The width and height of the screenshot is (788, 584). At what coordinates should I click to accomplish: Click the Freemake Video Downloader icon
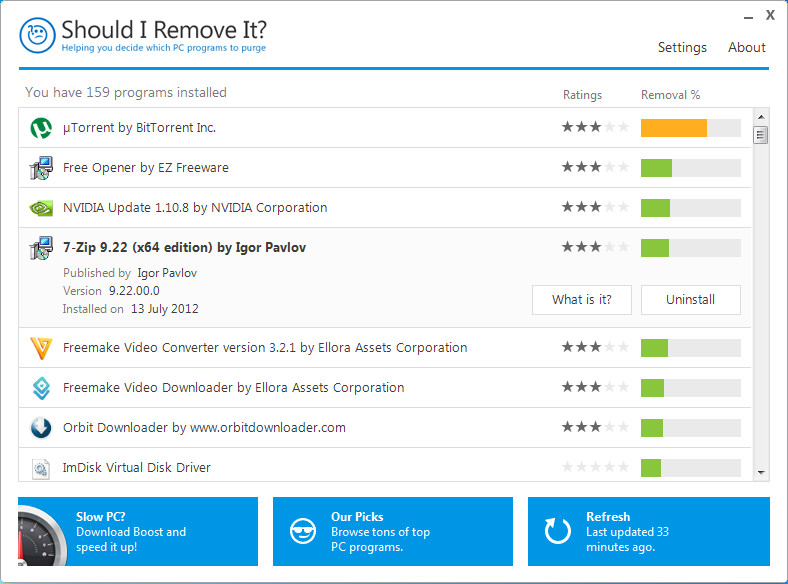point(41,388)
